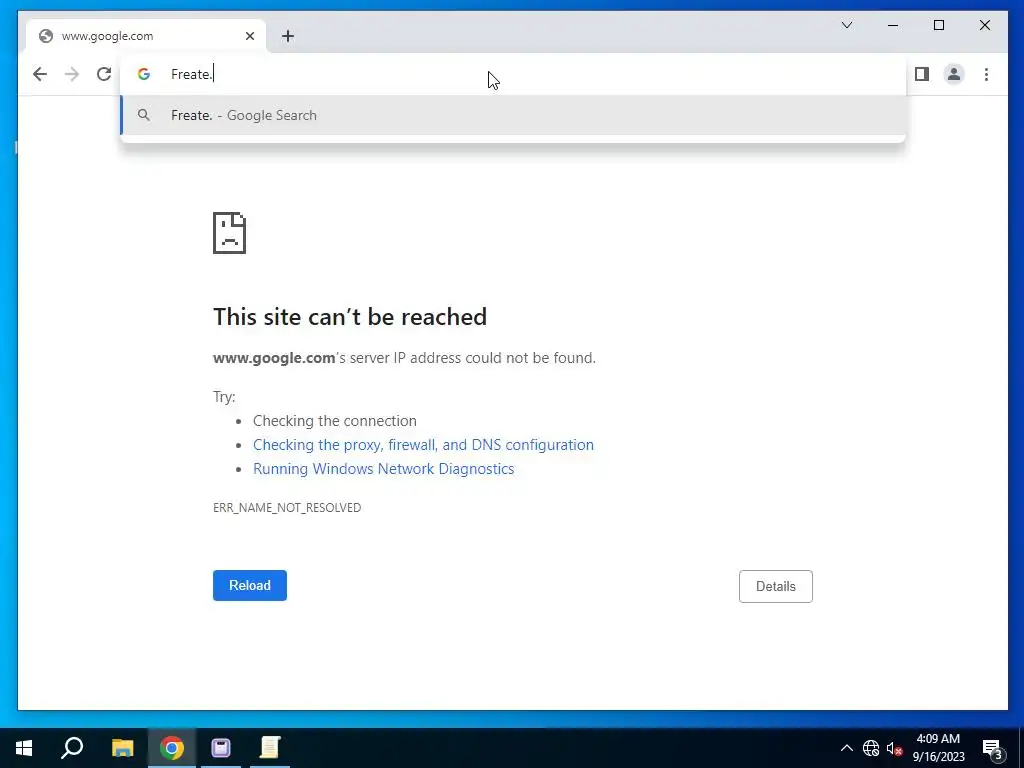Click the Details button
This screenshot has height=768, width=1024.
(x=776, y=586)
